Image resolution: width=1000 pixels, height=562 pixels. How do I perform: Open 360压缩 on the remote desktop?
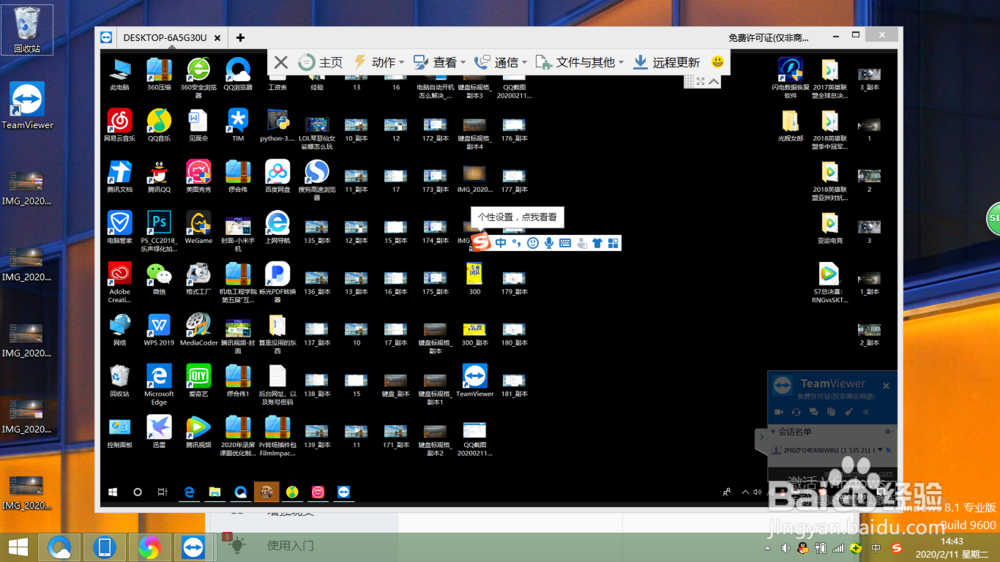point(159,73)
